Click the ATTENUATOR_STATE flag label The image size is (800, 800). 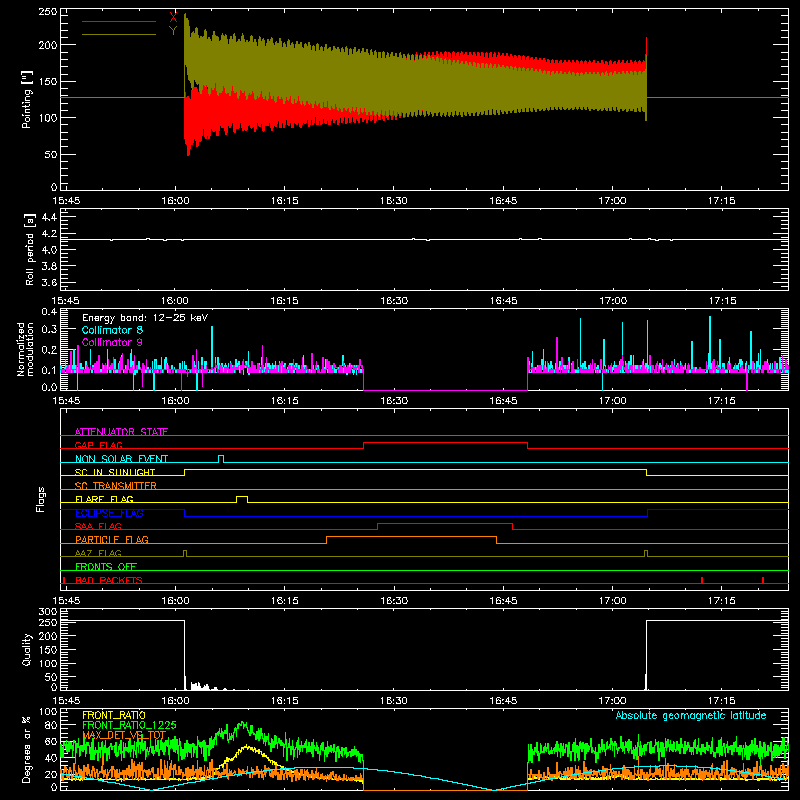point(121,432)
